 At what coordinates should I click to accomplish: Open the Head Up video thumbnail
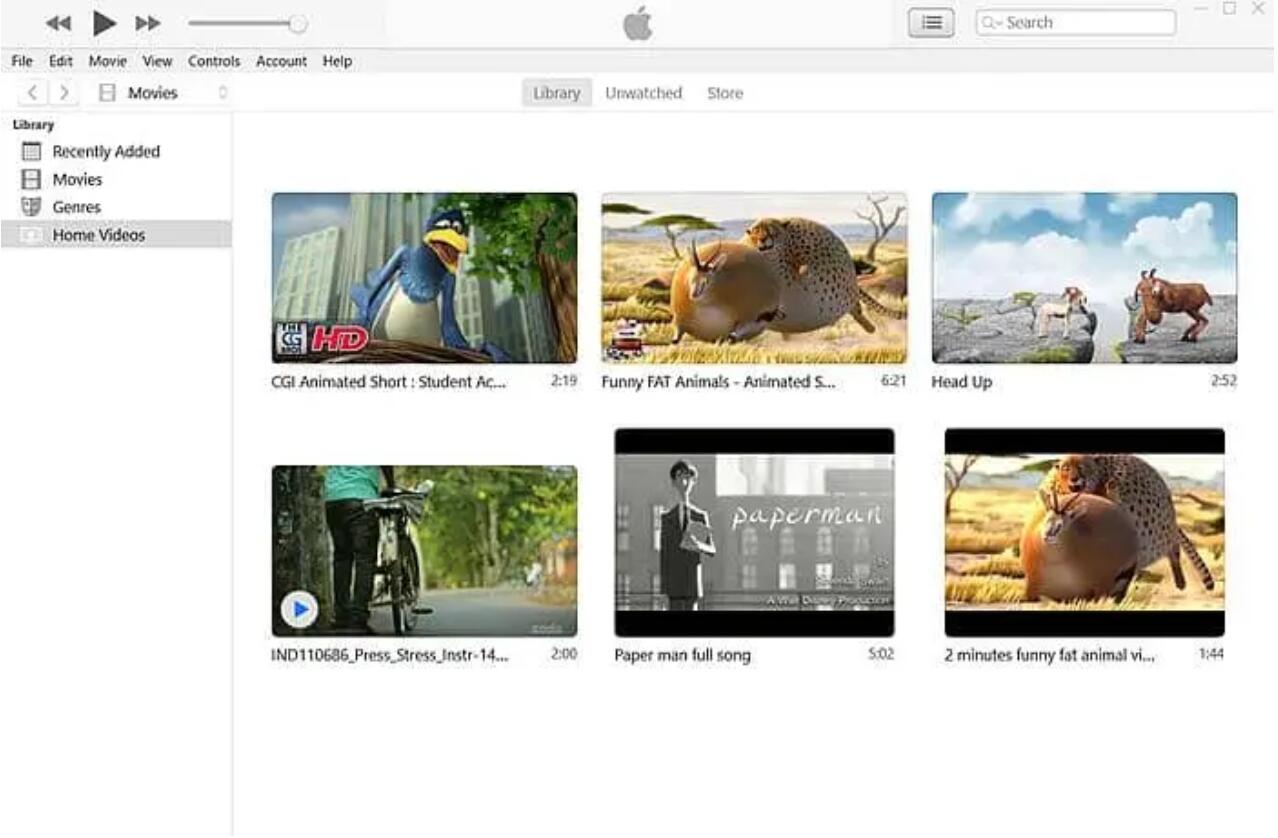[1084, 278]
